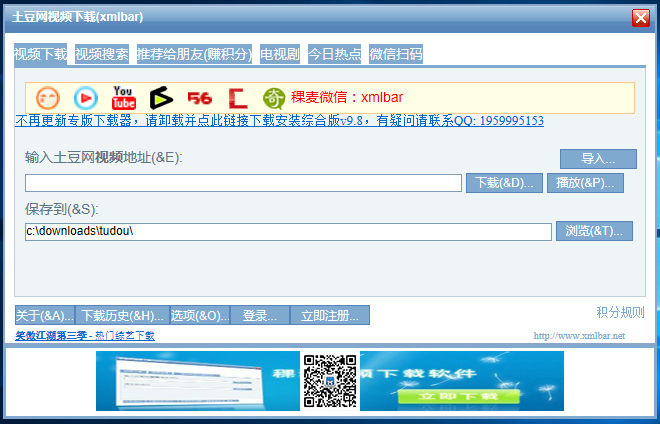The width and height of the screenshot is (660, 424).
Task: Open the 视频搜索 tab
Action: (102, 54)
